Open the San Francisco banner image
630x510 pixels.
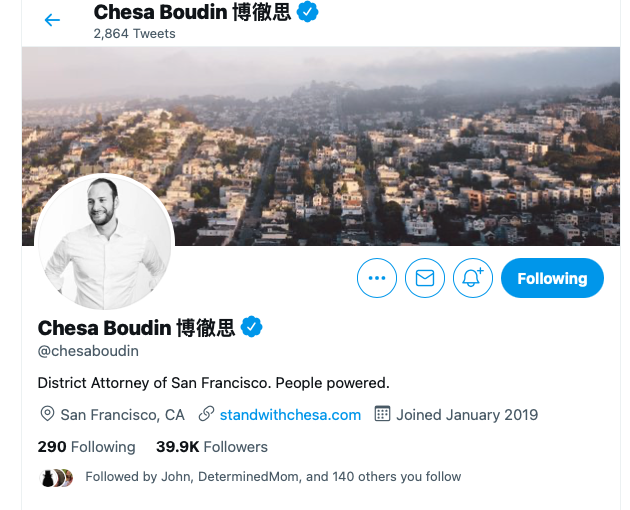point(321,146)
